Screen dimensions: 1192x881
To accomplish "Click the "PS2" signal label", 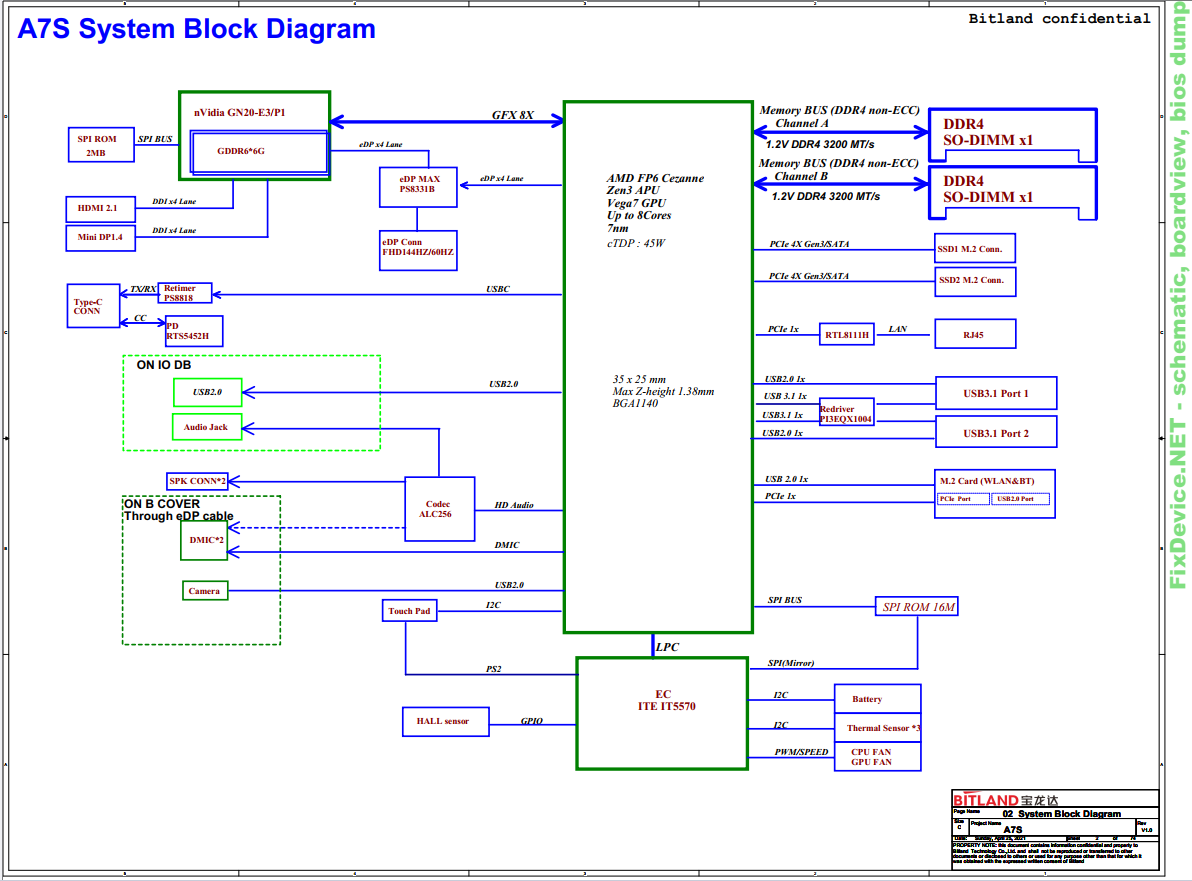I will (493, 669).
